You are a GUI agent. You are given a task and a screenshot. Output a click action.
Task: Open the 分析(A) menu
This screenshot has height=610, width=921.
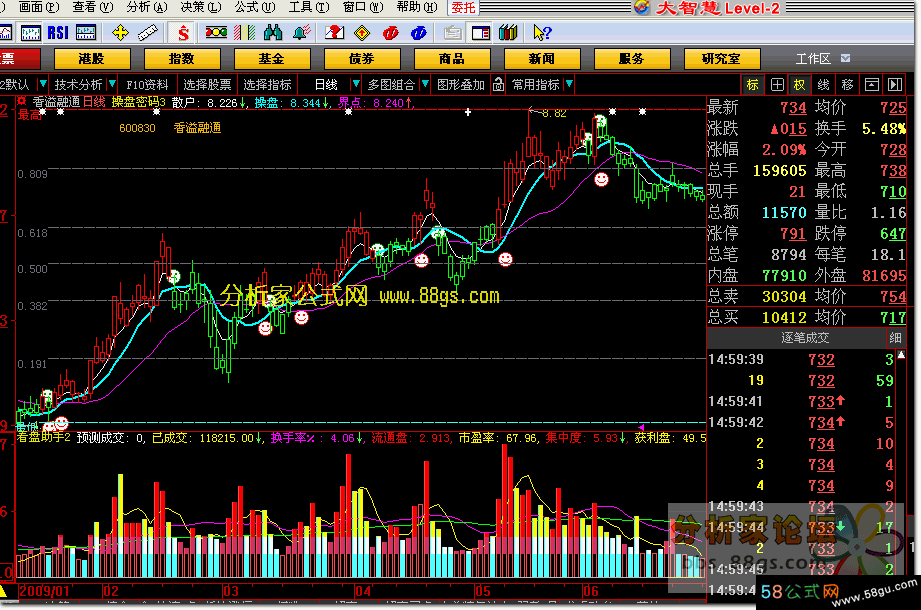(x=147, y=7)
